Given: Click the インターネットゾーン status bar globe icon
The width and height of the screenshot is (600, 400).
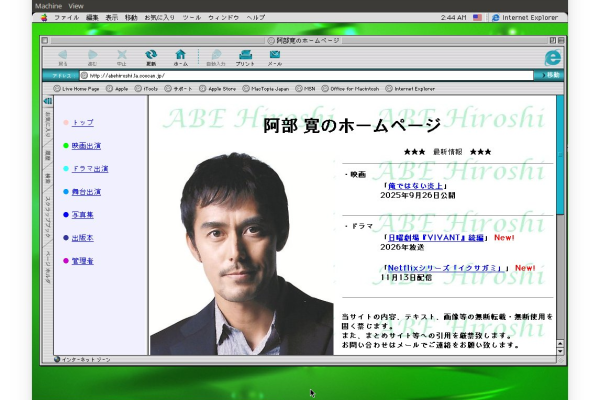Looking at the screenshot, I should point(57,359).
